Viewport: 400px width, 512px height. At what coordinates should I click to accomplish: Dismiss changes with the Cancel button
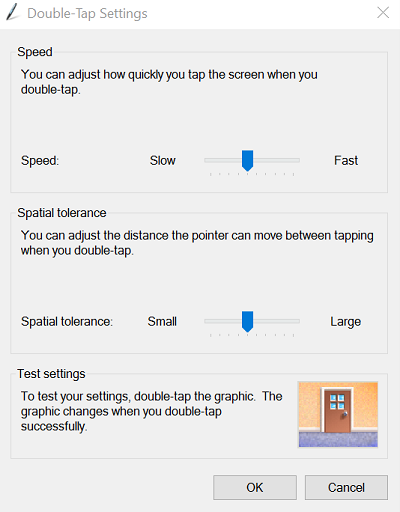pos(346,487)
